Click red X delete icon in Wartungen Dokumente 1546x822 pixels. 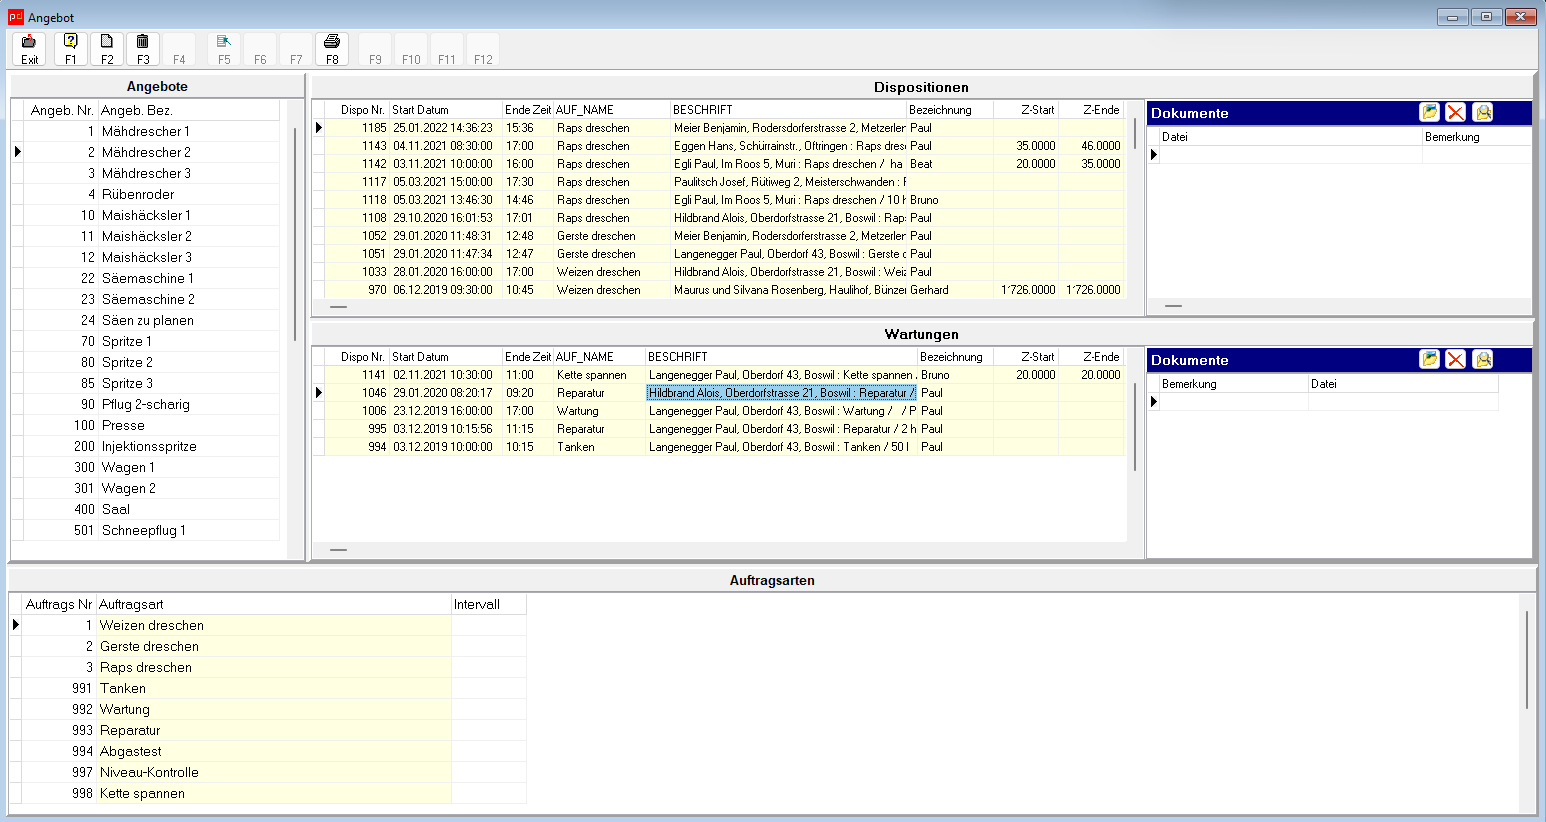click(x=1456, y=360)
